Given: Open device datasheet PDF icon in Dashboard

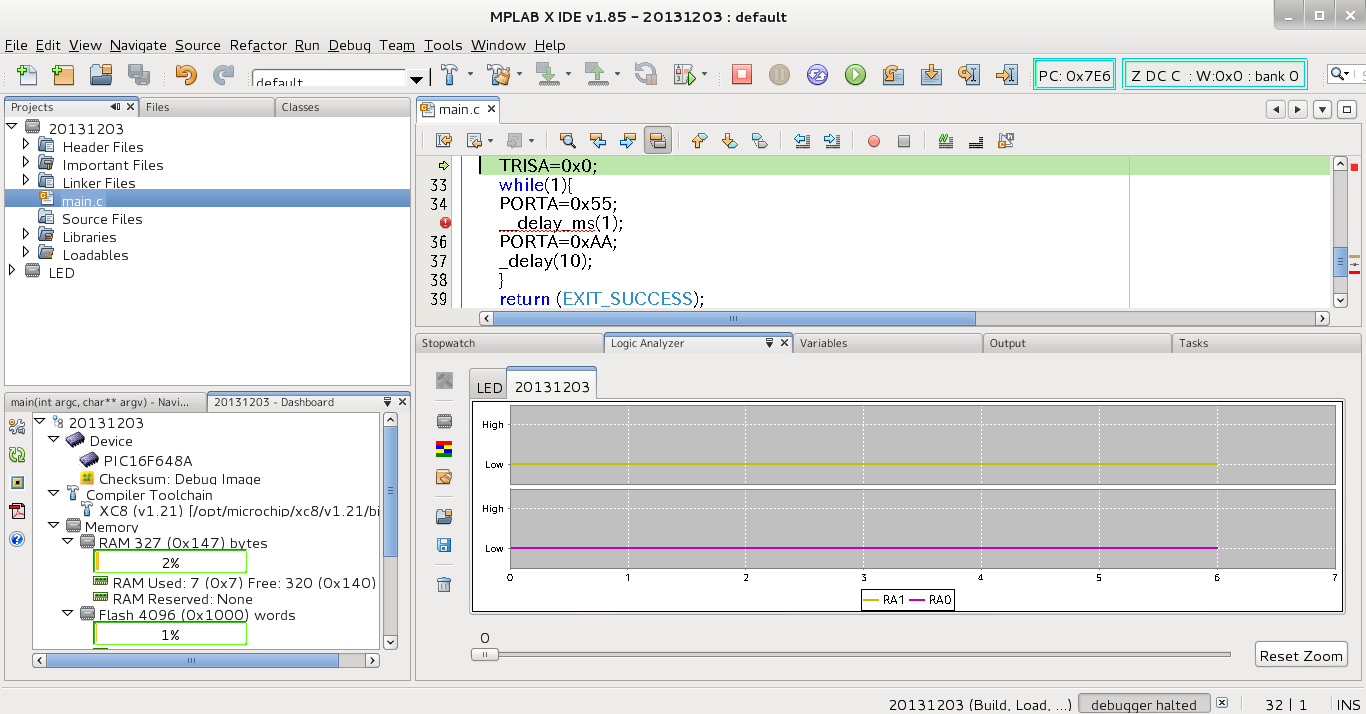Looking at the screenshot, I should coord(17,511).
